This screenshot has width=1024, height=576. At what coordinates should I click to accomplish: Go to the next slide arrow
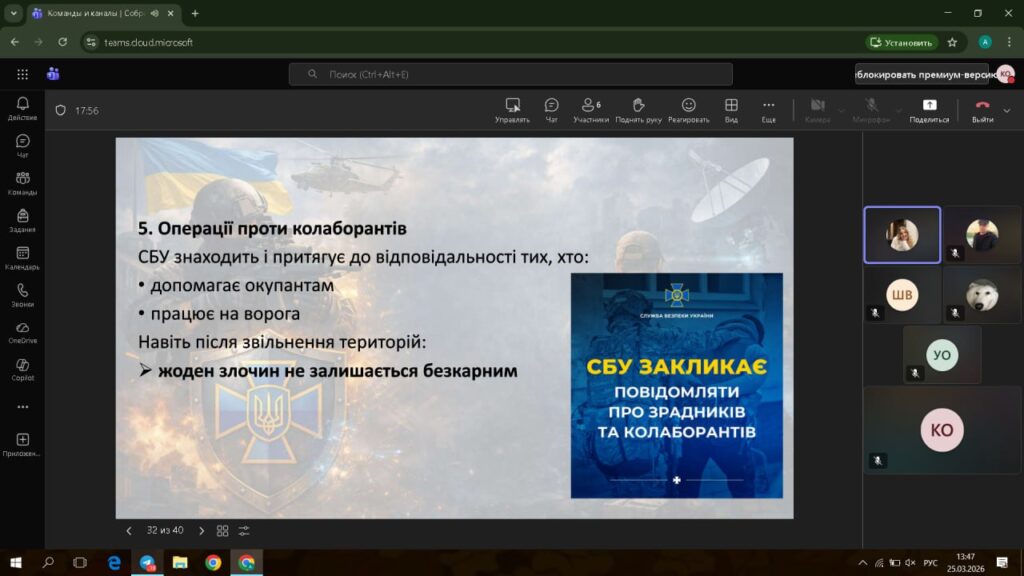[x=201, y=531]
